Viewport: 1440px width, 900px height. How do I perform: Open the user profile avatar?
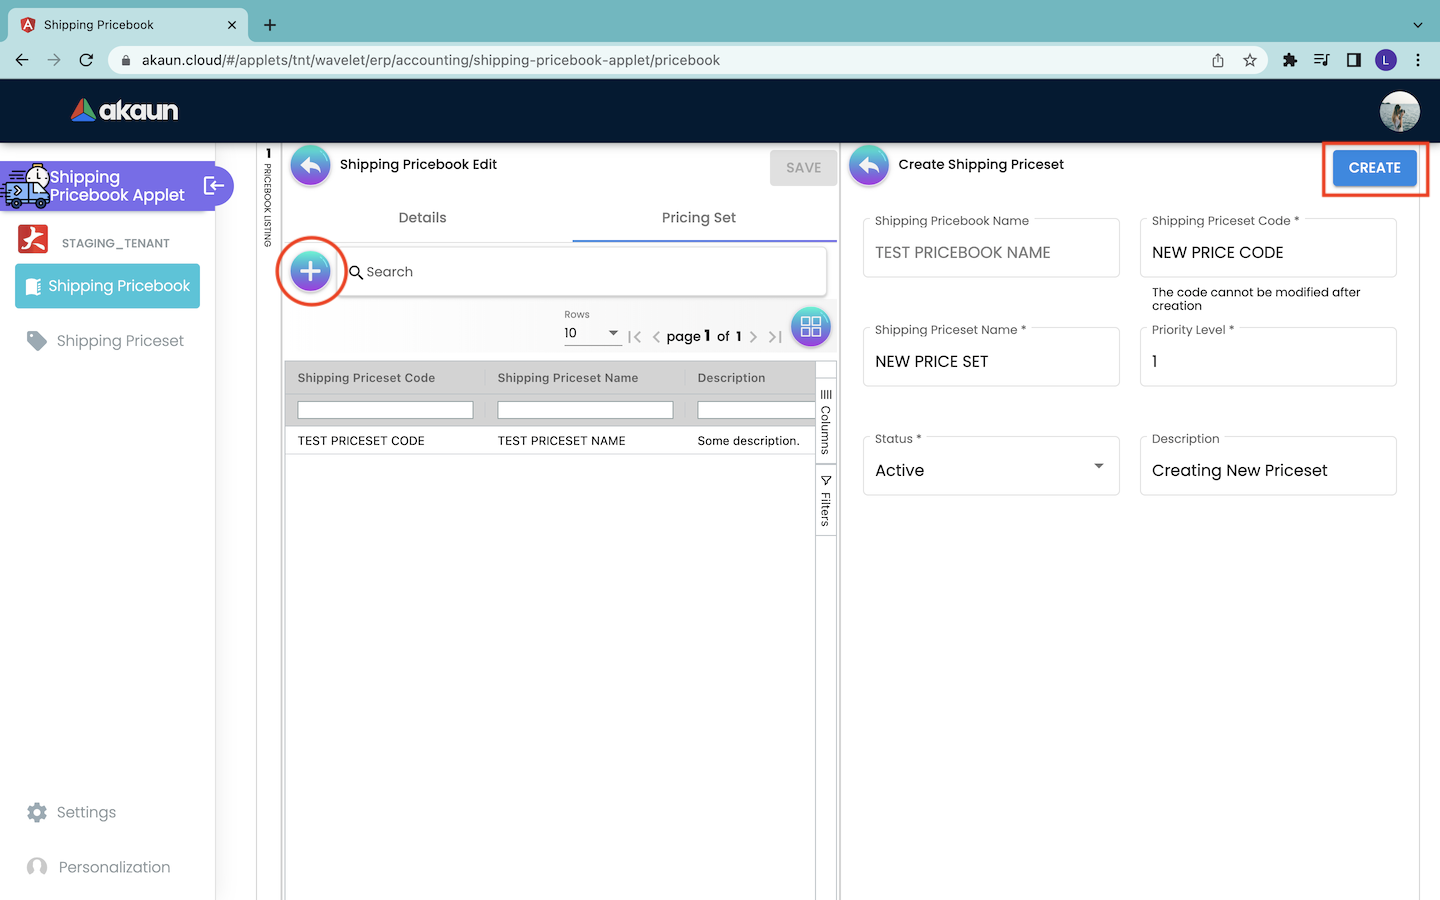1398,111
